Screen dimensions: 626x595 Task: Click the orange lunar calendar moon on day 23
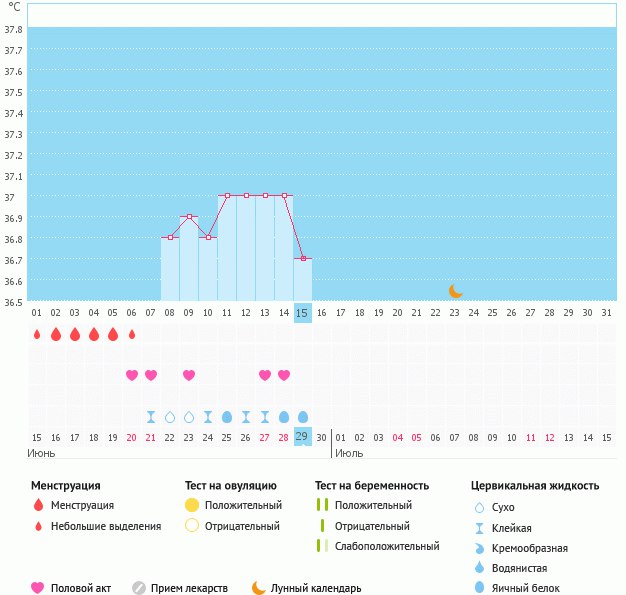point(456,291)
